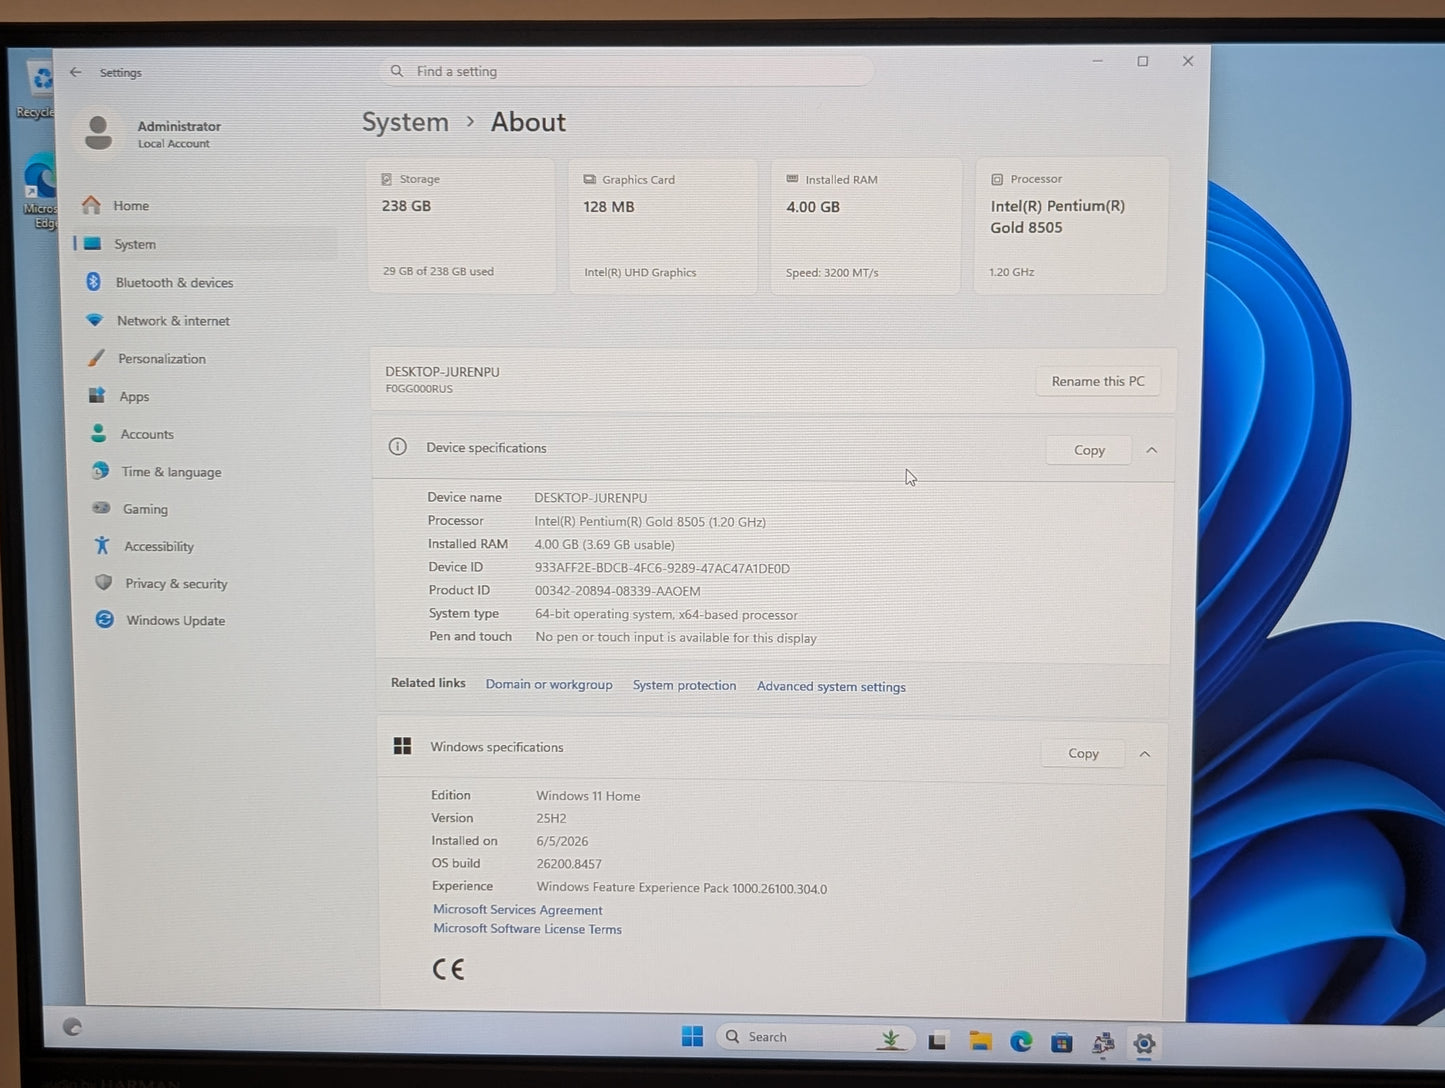Screen dimensions: 1445x1088
Task: Open the Storage card showing 238 GB
Action: coord(461,225)
